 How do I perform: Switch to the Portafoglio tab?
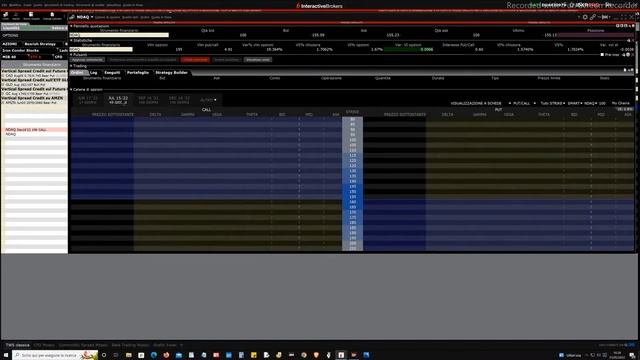coord(138,73)
